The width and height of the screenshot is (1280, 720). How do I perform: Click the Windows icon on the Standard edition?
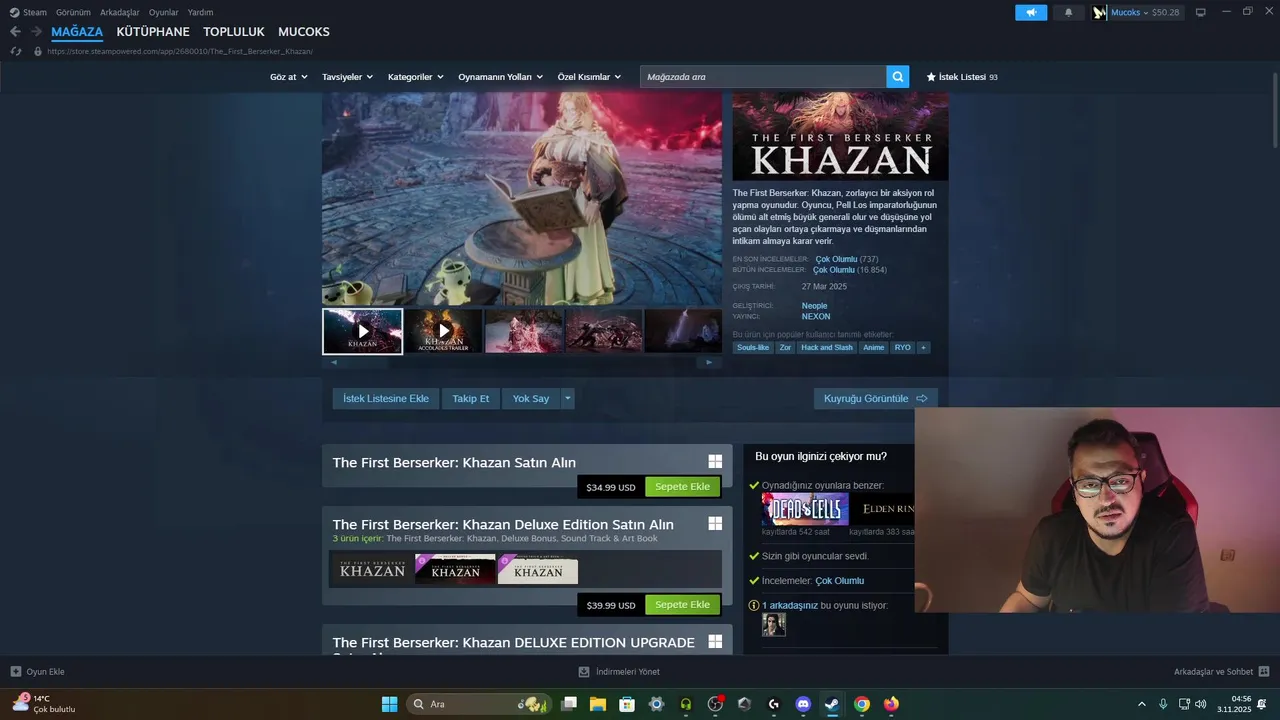(x=715, y=461)
